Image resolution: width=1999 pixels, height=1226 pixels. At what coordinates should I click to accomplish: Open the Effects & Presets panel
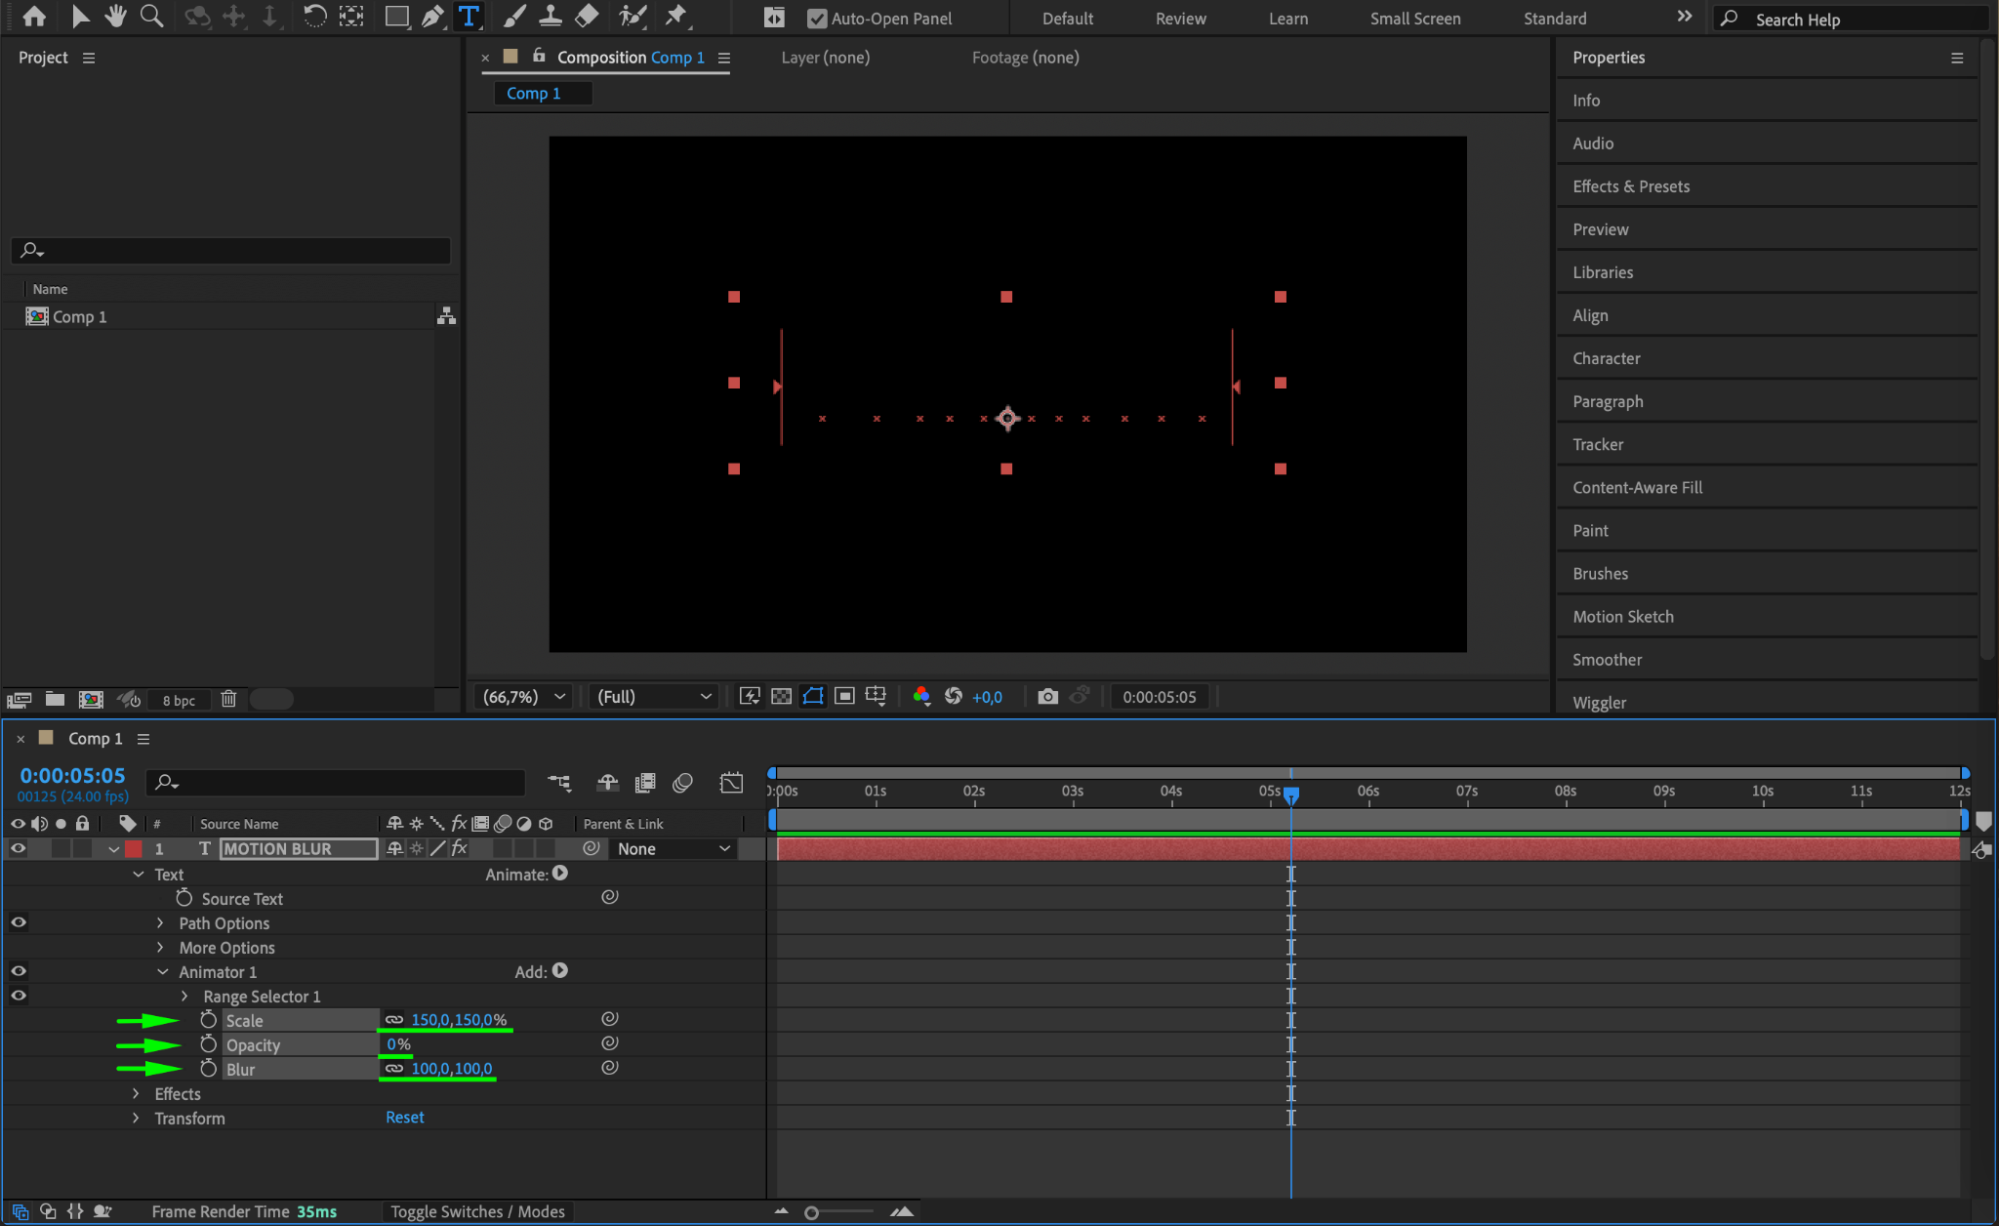[x=1630, y=187]
